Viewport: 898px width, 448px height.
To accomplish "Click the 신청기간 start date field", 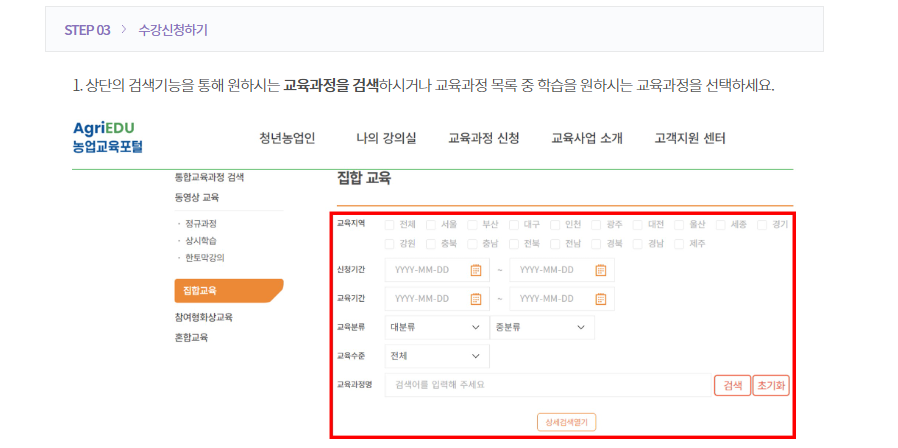I will [437, 270].
